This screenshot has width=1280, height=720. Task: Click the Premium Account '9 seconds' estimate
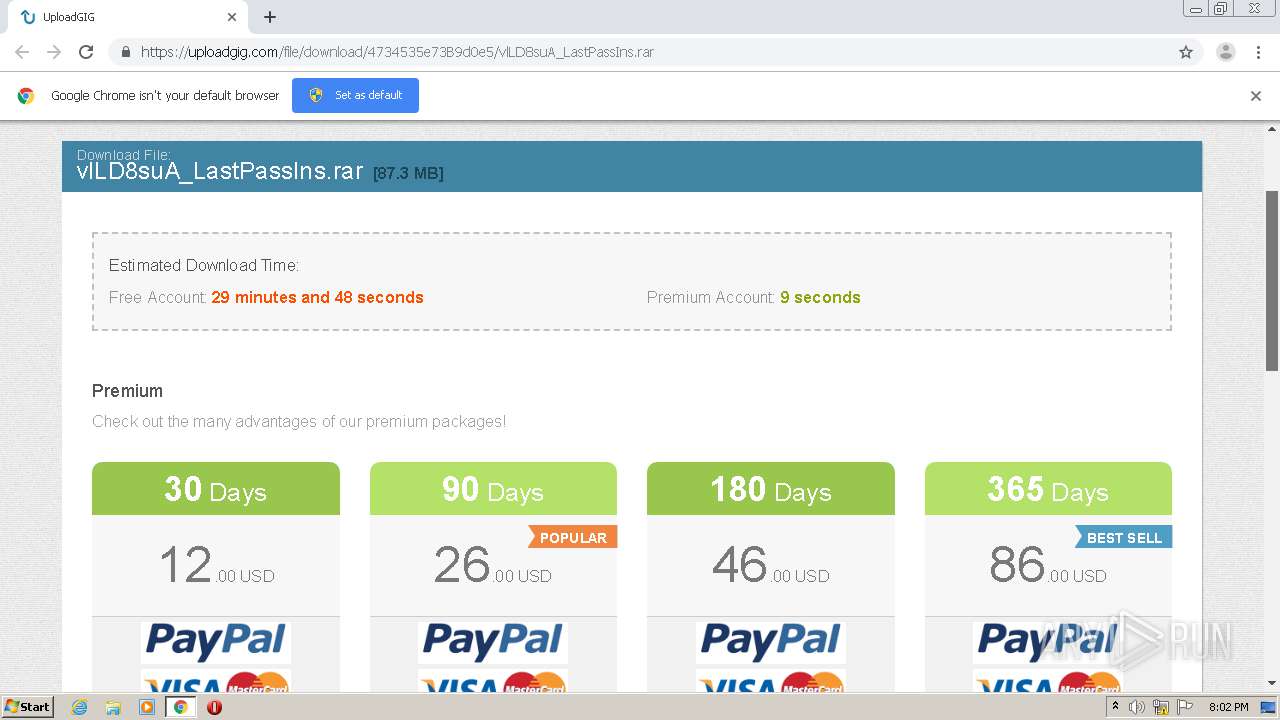click(x=820, y=297)
